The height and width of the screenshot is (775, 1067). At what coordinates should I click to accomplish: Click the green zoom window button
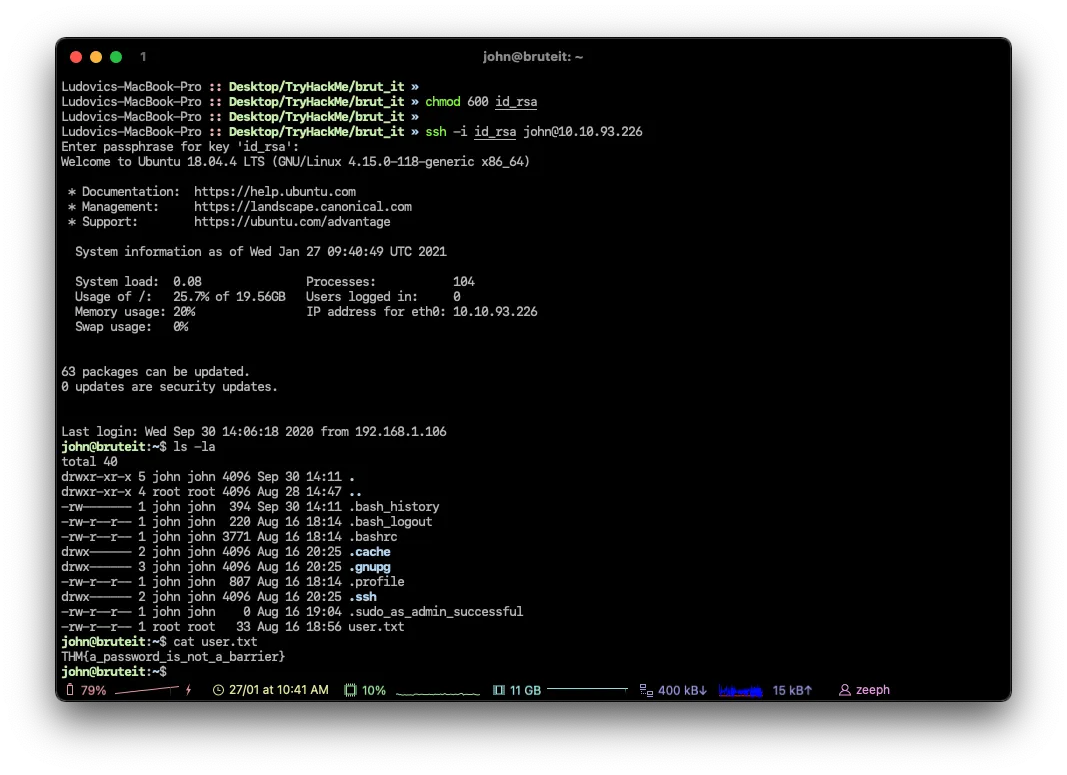tap(116, 57)
